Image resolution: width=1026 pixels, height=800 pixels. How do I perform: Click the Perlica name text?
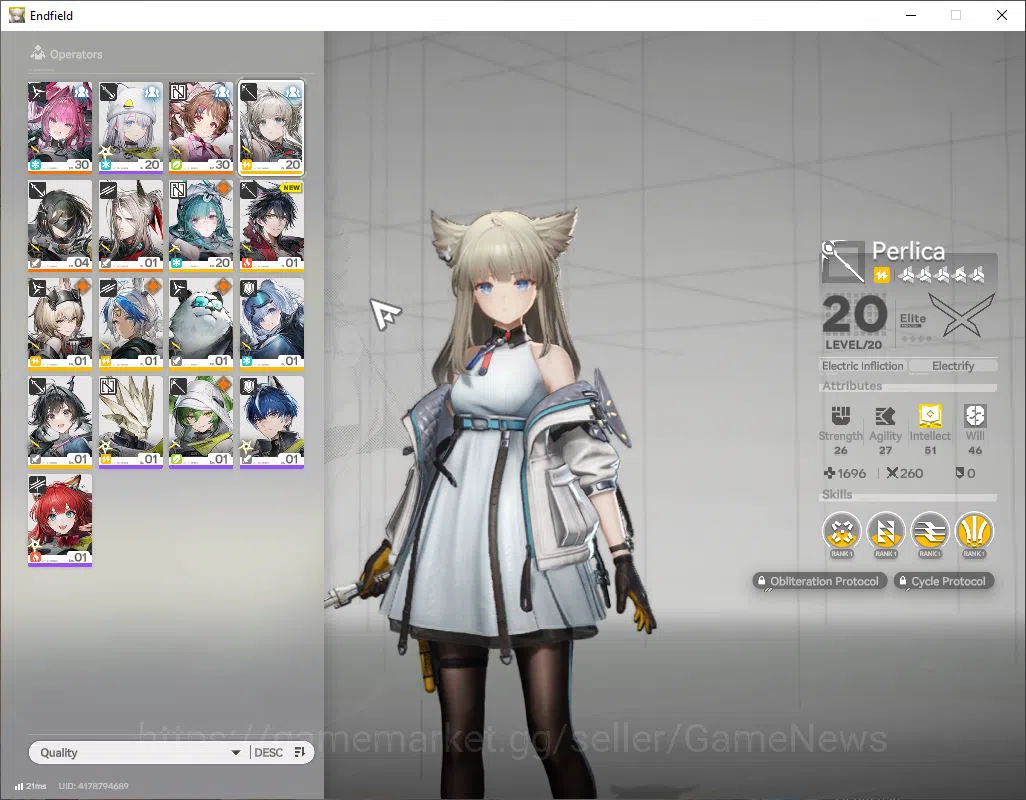tap(908, 251)
